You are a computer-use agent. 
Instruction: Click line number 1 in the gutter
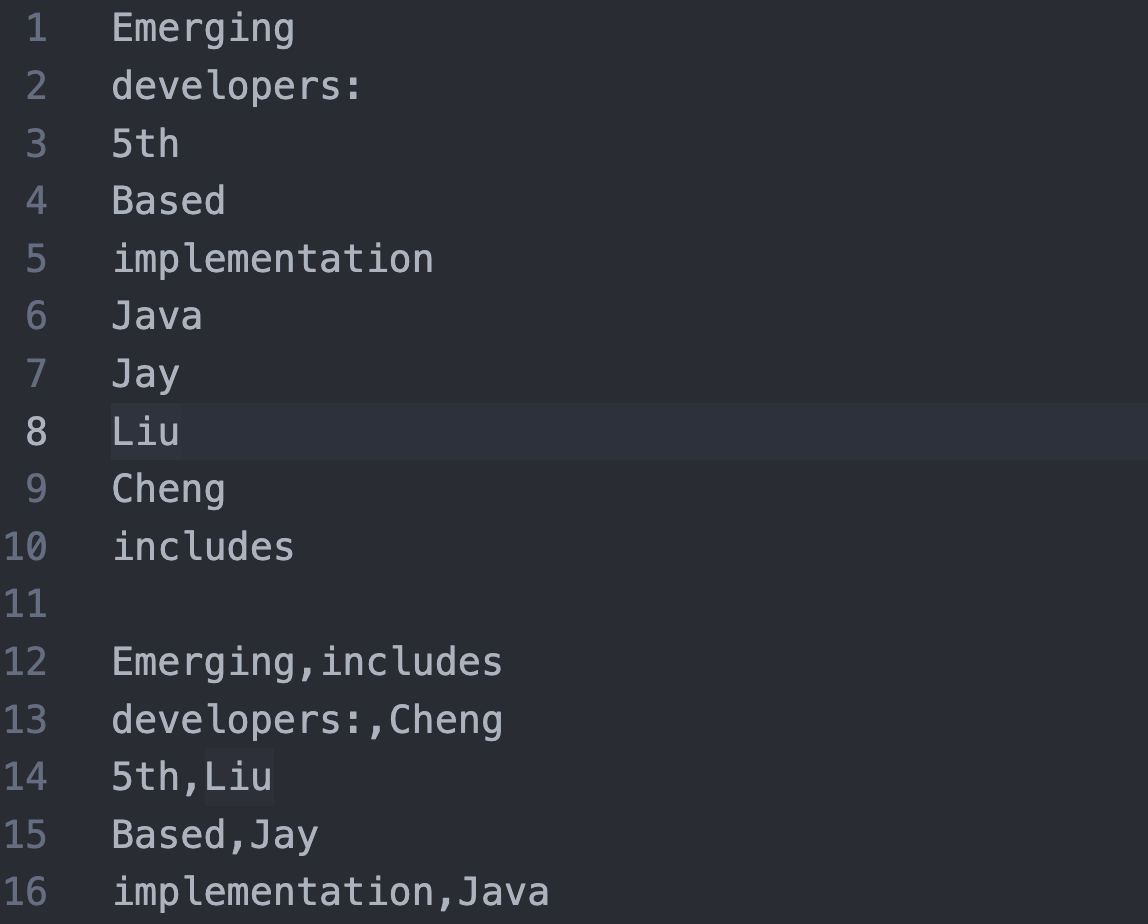coord(36,28)
